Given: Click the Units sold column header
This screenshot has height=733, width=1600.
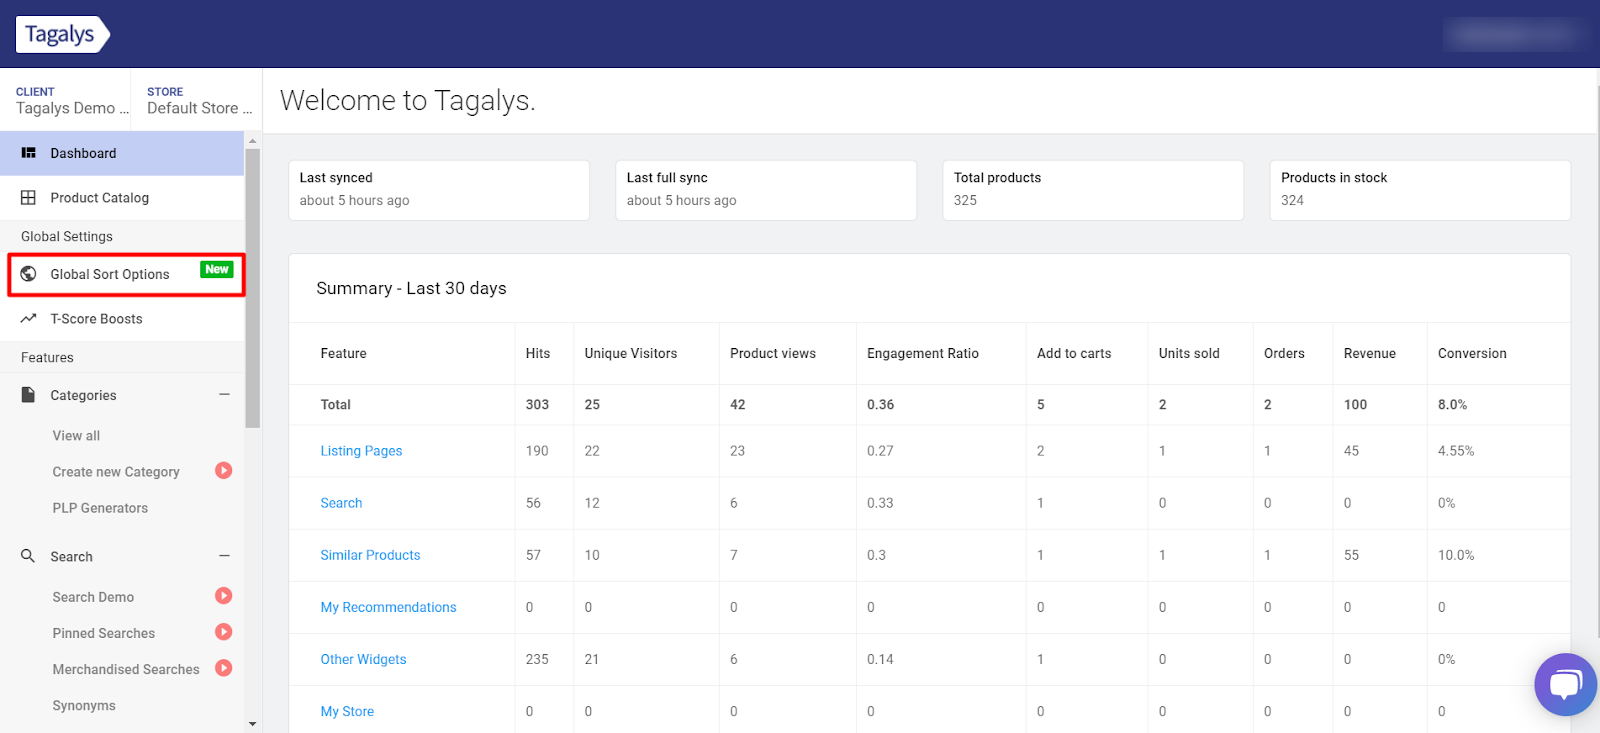Looking at the screenshot, I should click(x=1189, y=353).
